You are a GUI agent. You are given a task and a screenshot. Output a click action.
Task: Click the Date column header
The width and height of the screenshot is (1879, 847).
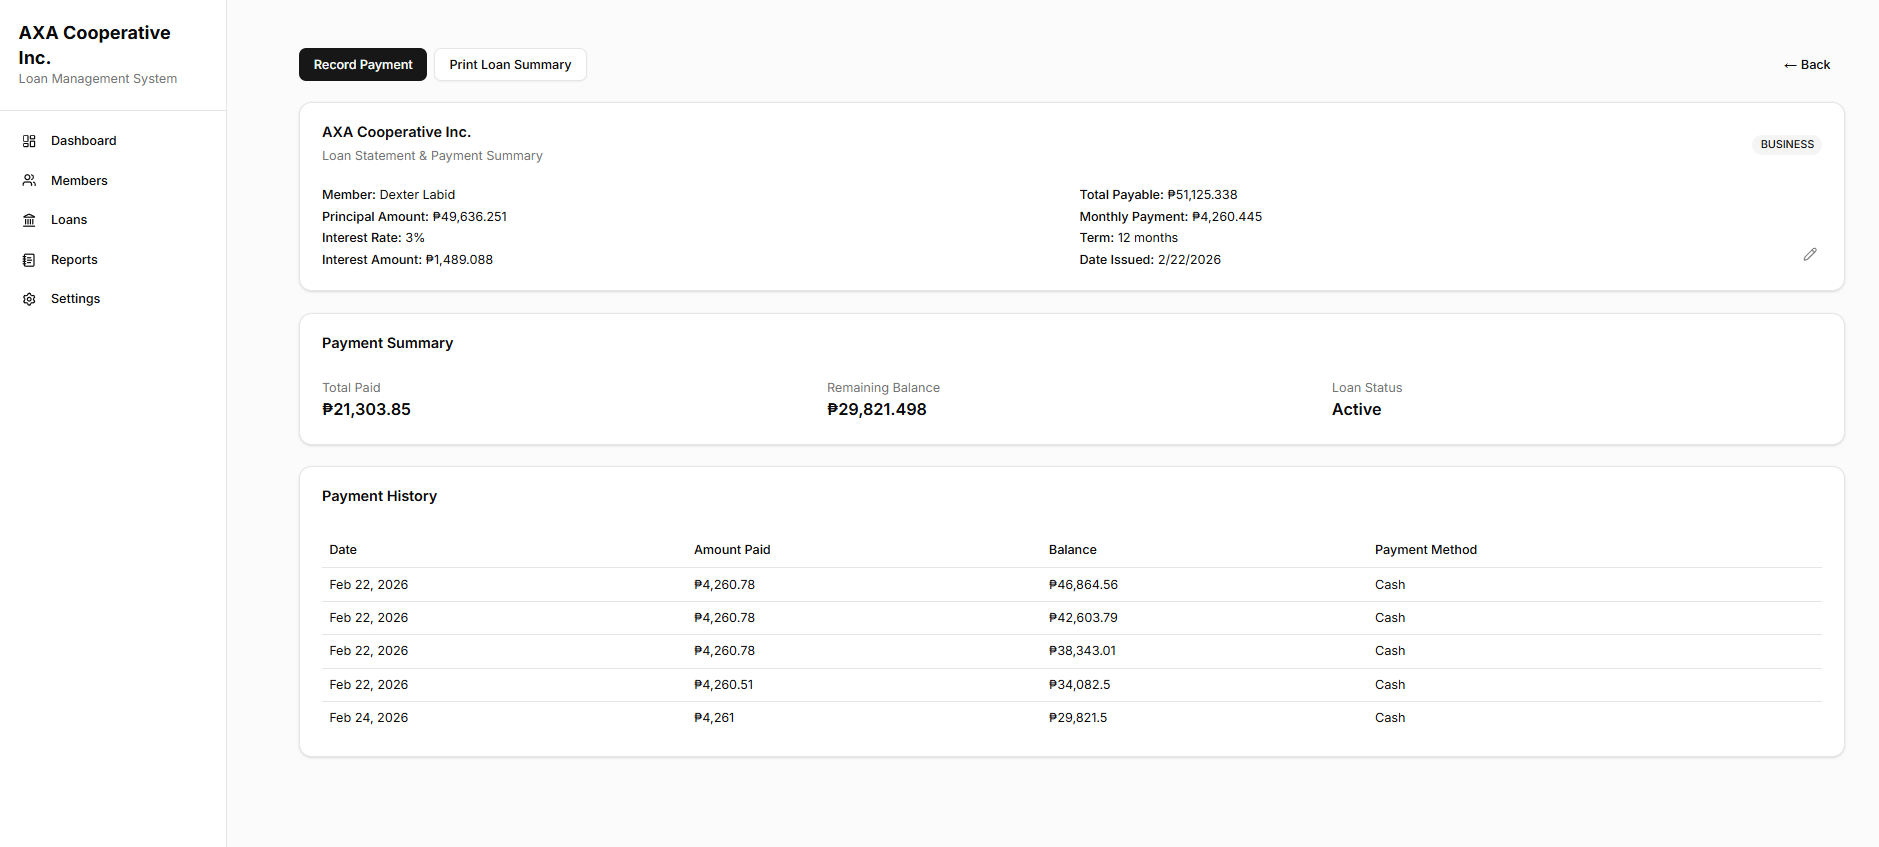pos(343,550)
